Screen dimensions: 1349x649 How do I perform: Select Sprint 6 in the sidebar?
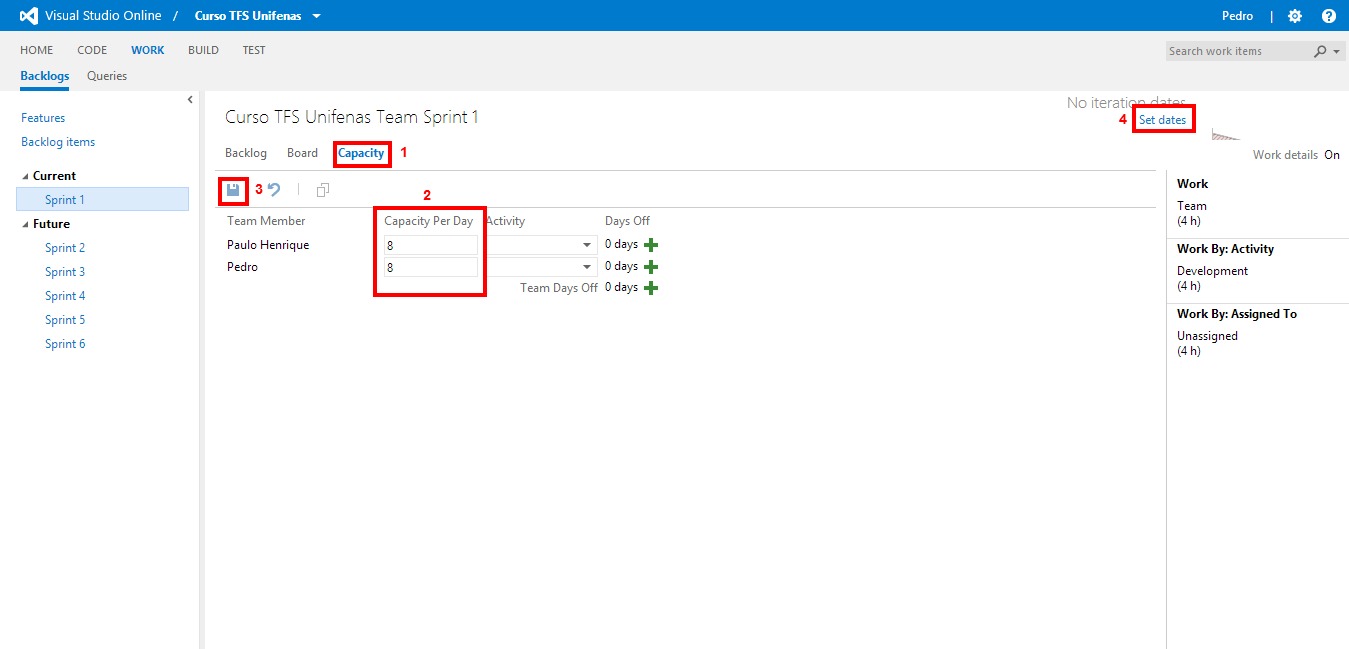65,344
